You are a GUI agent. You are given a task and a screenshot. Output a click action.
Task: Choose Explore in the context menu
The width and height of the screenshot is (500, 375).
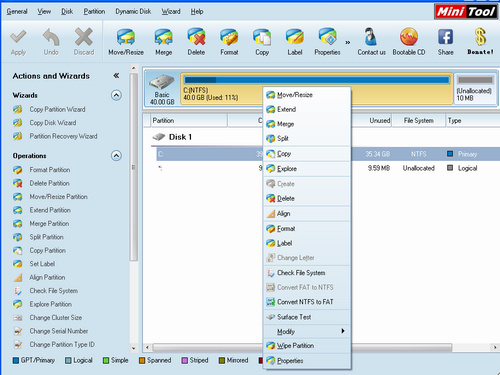pyautogui.click(x=307, y=169)
